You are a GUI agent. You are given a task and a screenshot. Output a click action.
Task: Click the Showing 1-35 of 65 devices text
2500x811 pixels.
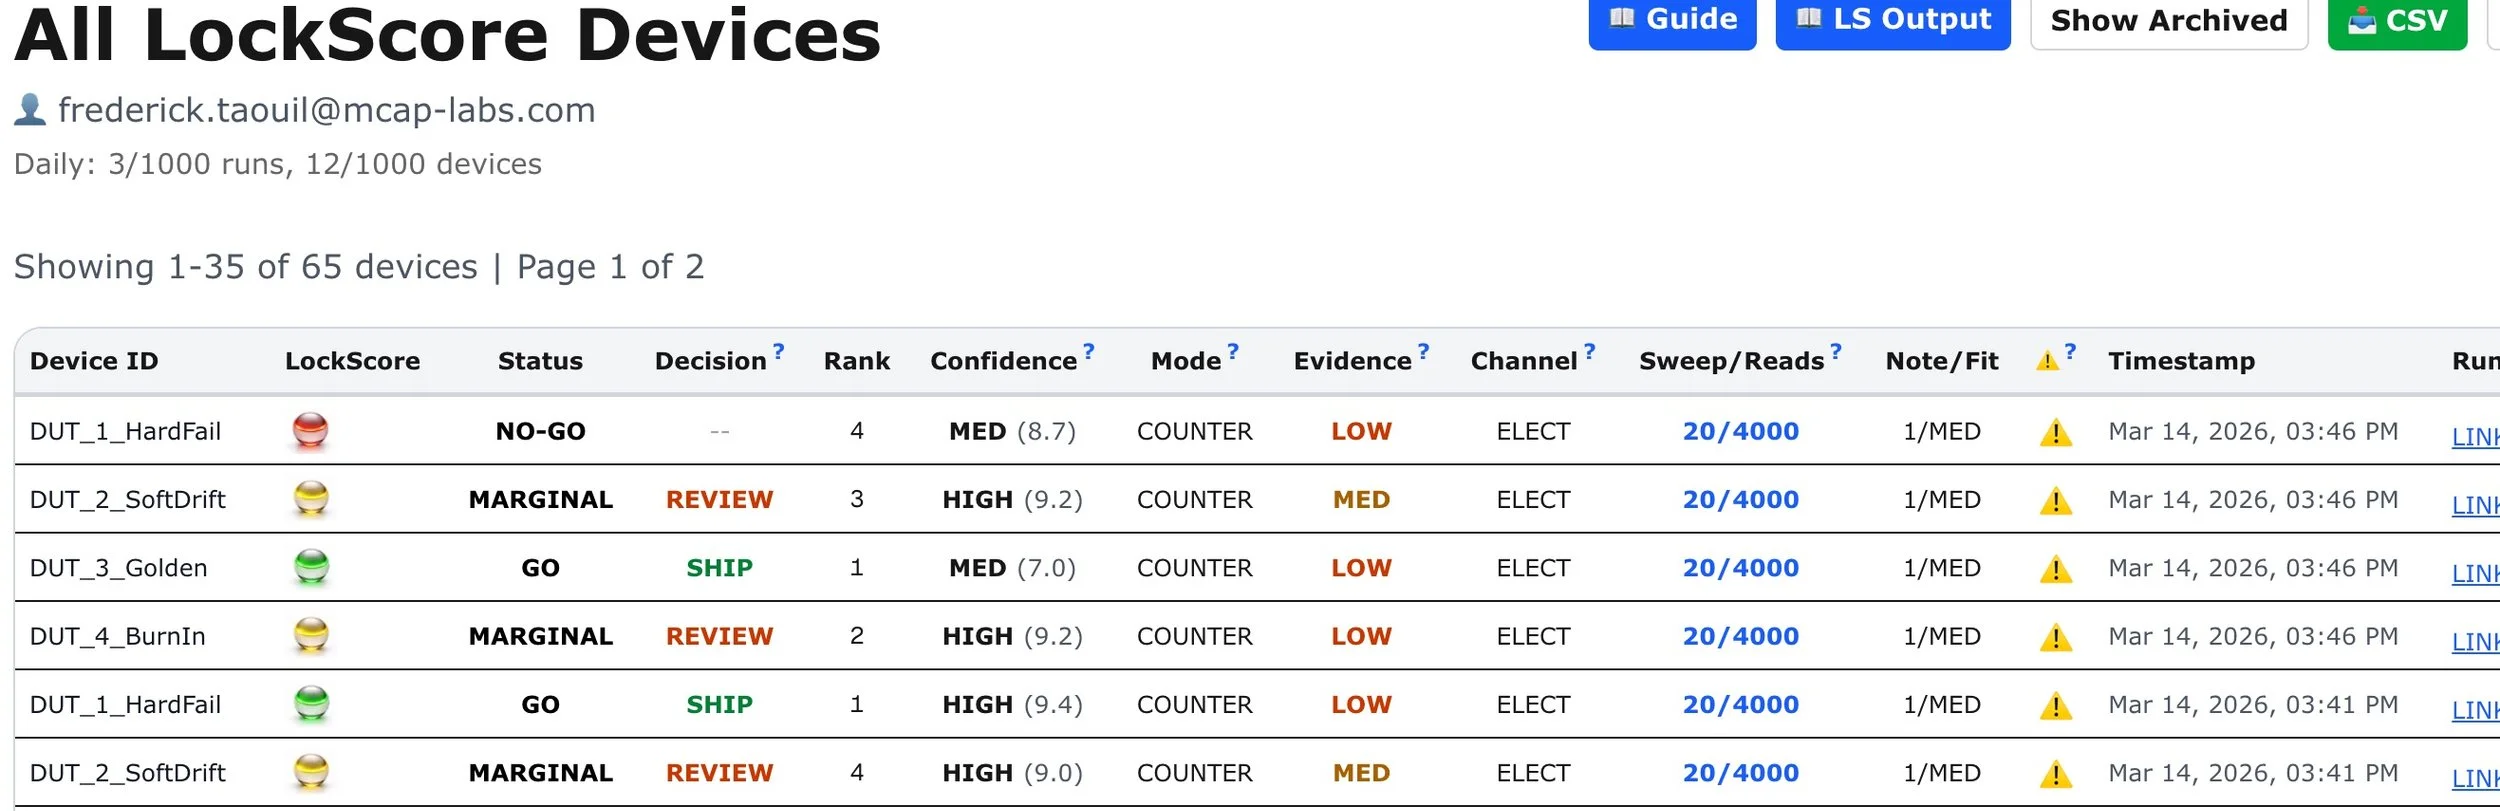click(x=246, y=267)
